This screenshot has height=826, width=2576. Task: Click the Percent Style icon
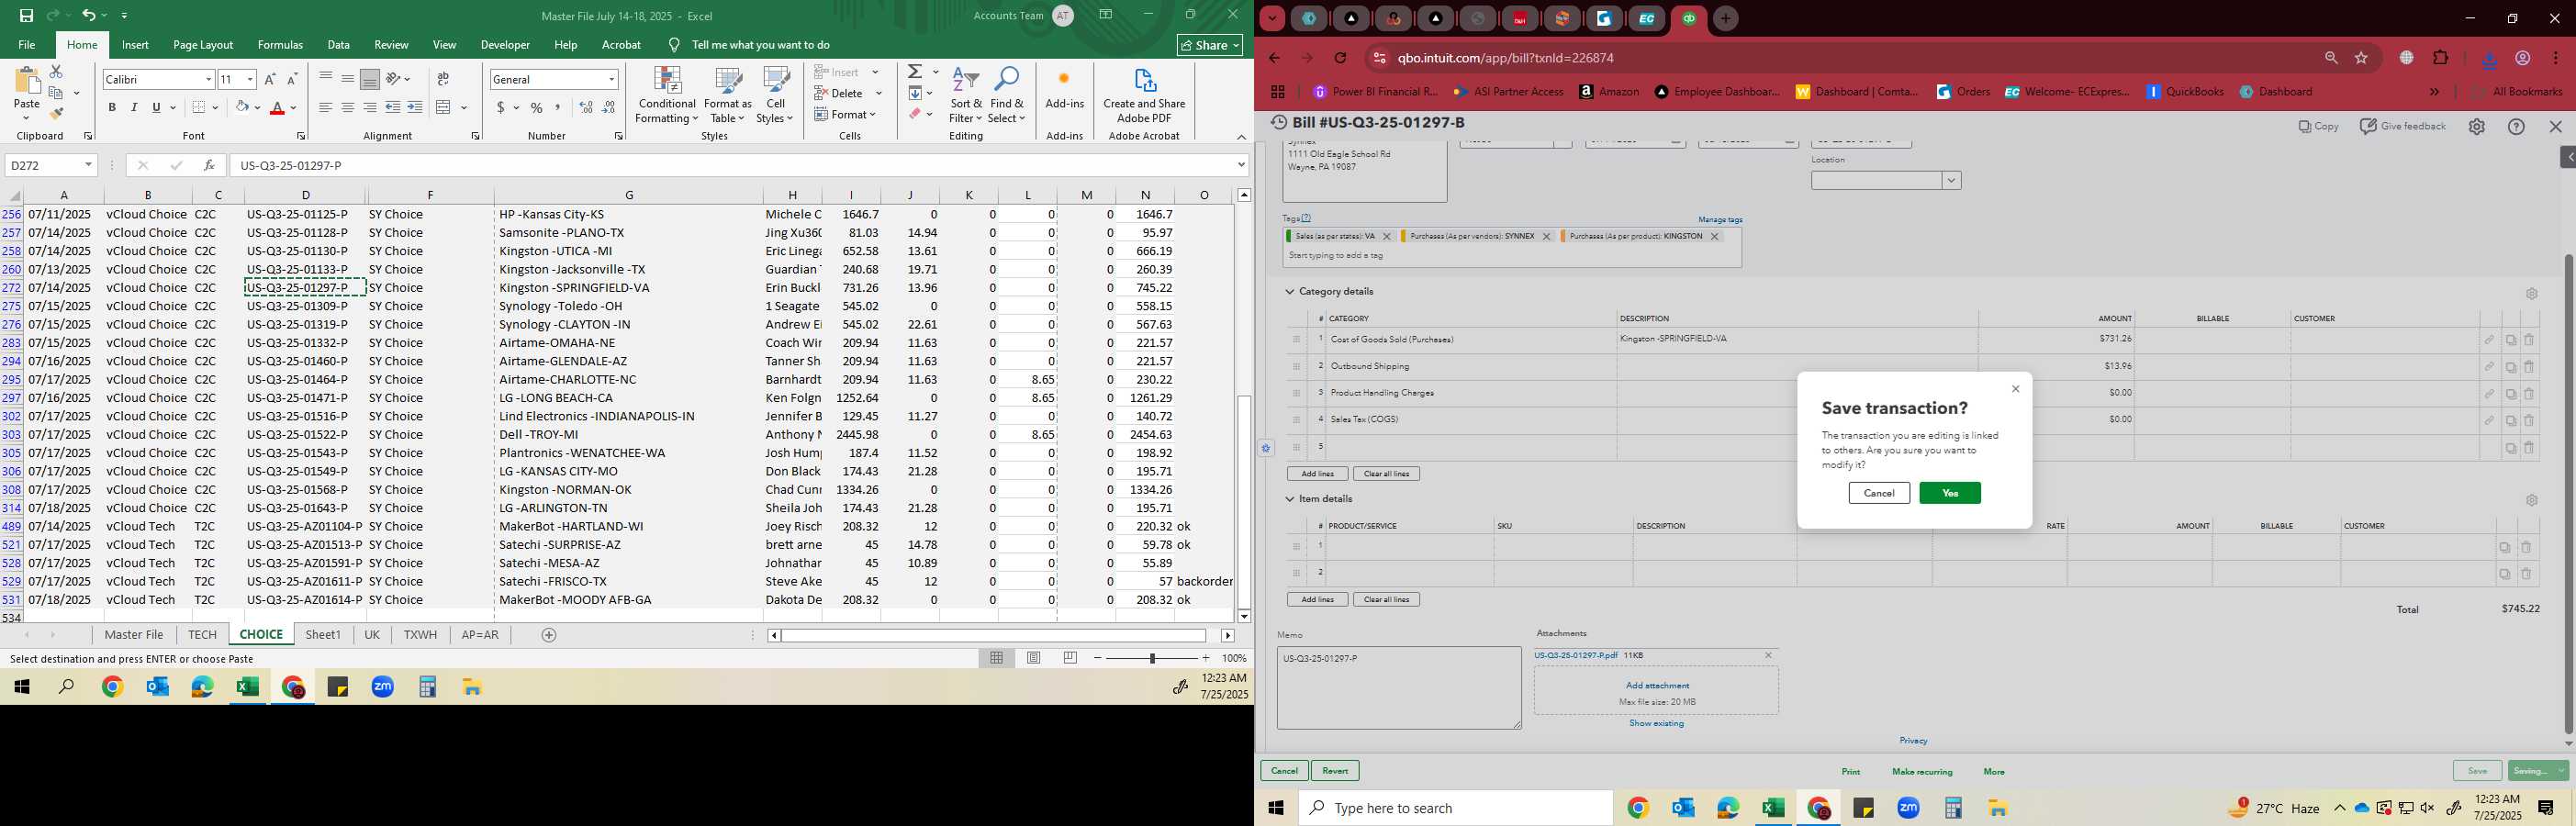(537, 108)
